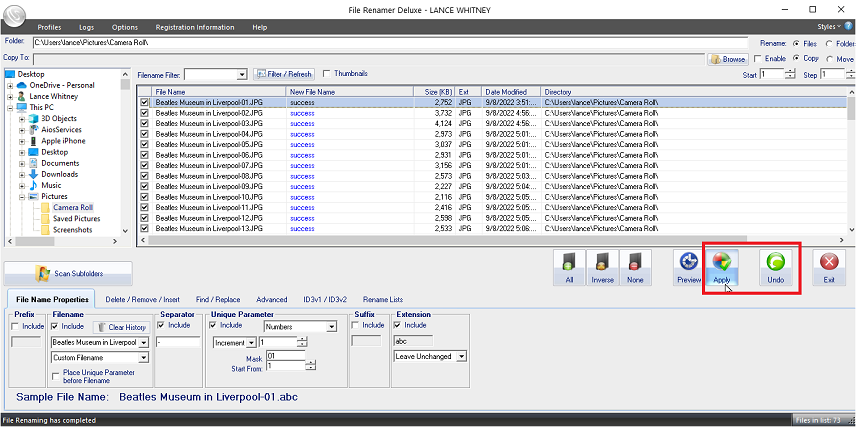Toggle Unique Parameter Include checkbox
The width and height of the screenshot is (856, 427).
213,325
